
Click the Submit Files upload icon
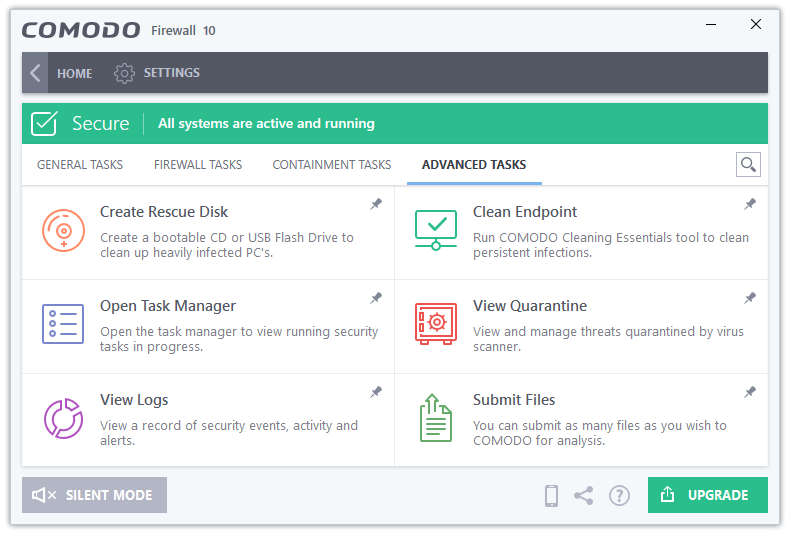click(436, 418)
